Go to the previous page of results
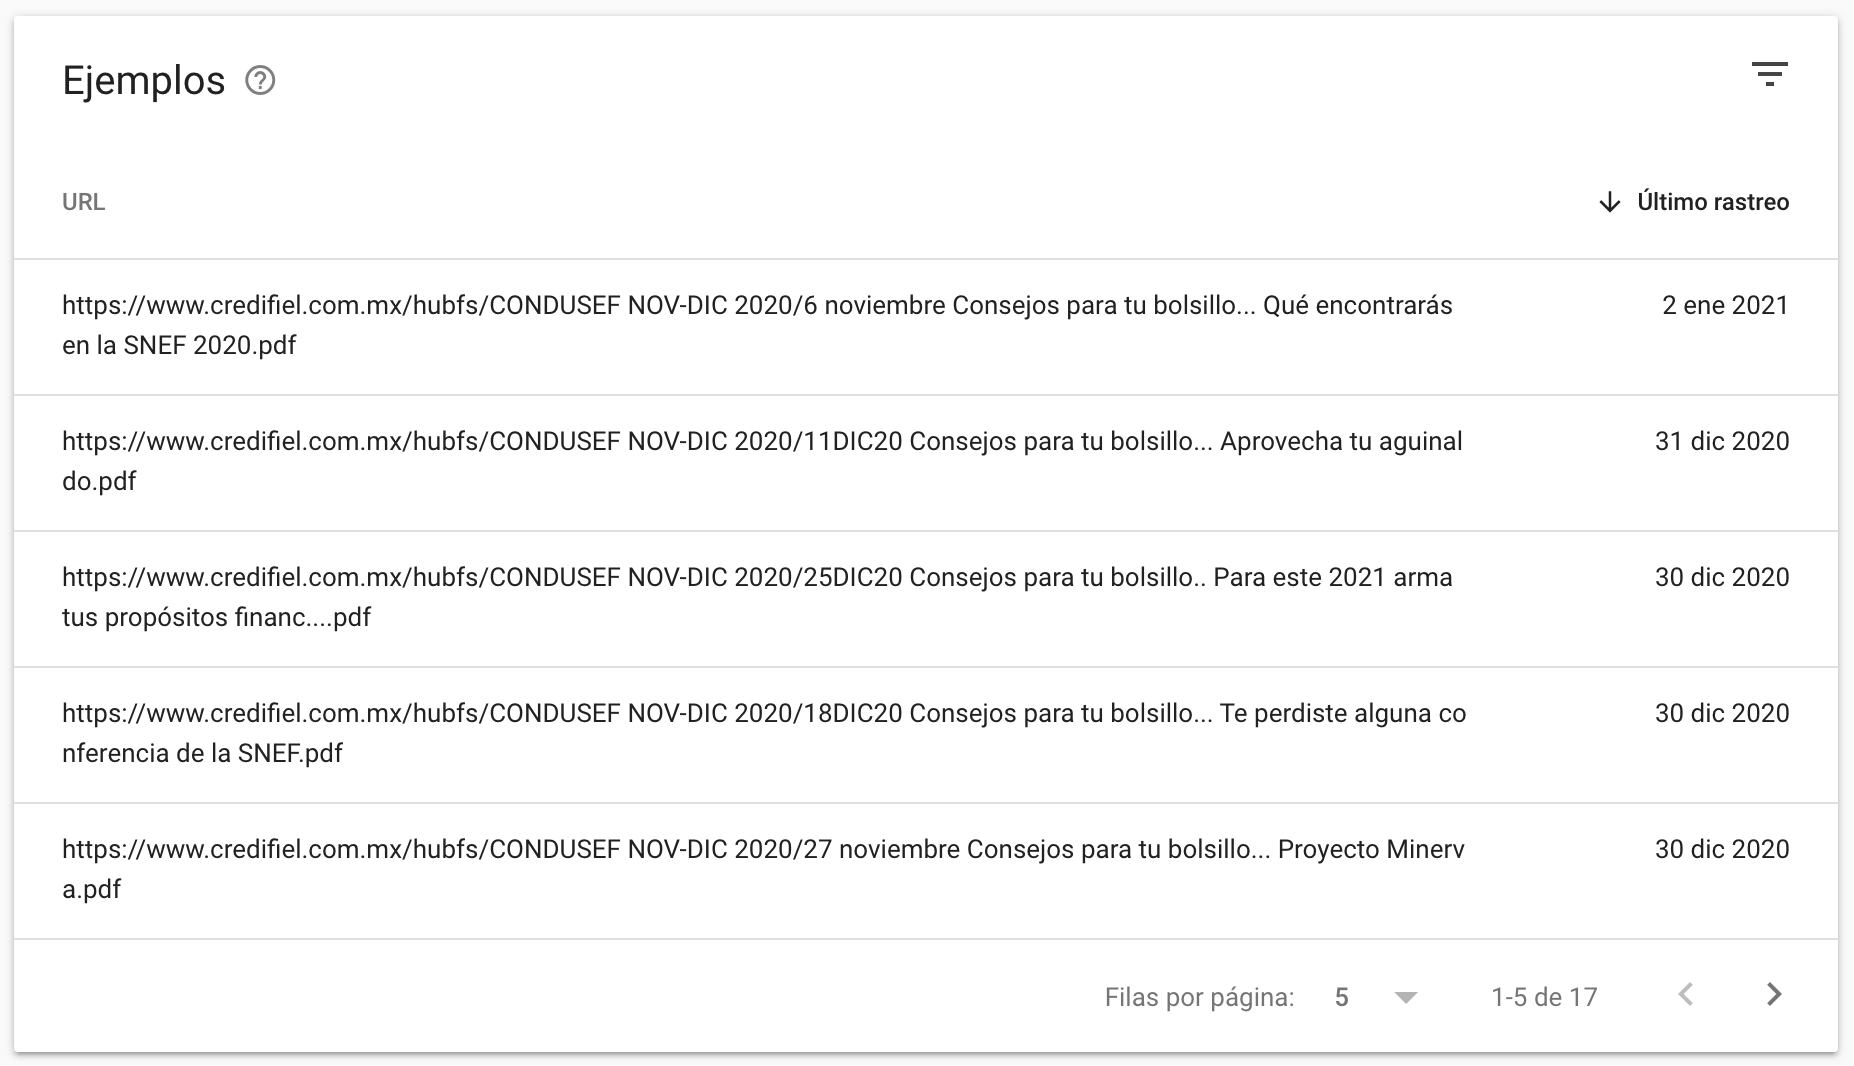This screenshot has height=1066, width=1854. [1686, 995]
